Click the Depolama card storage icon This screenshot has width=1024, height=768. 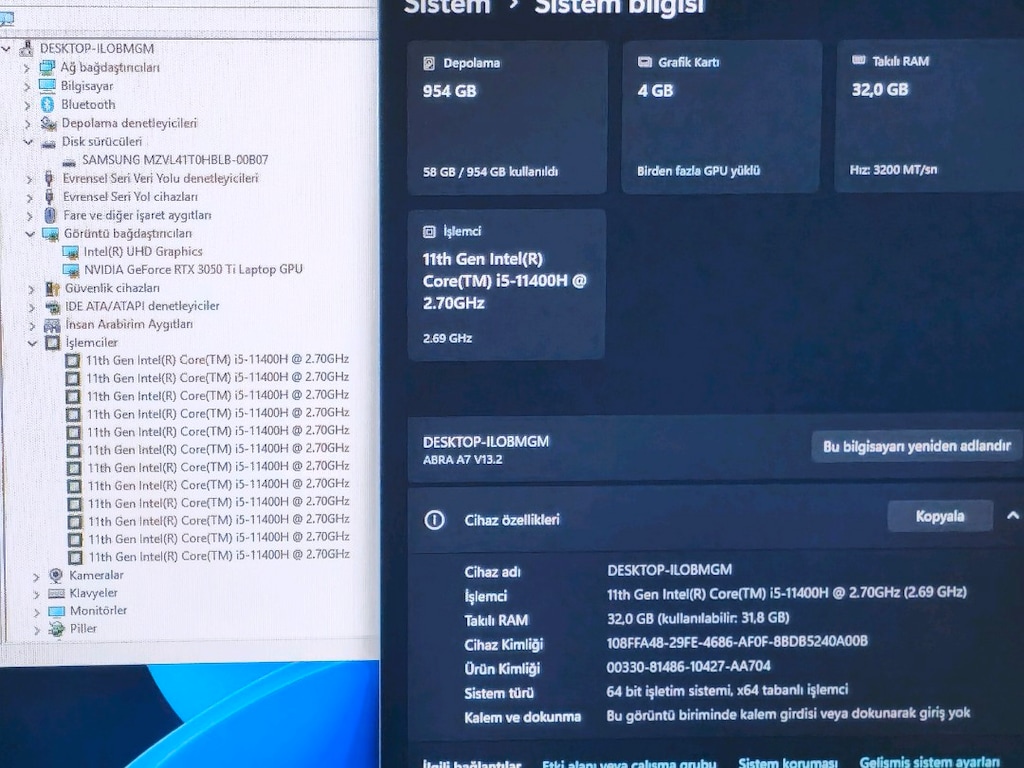[429, 63]
